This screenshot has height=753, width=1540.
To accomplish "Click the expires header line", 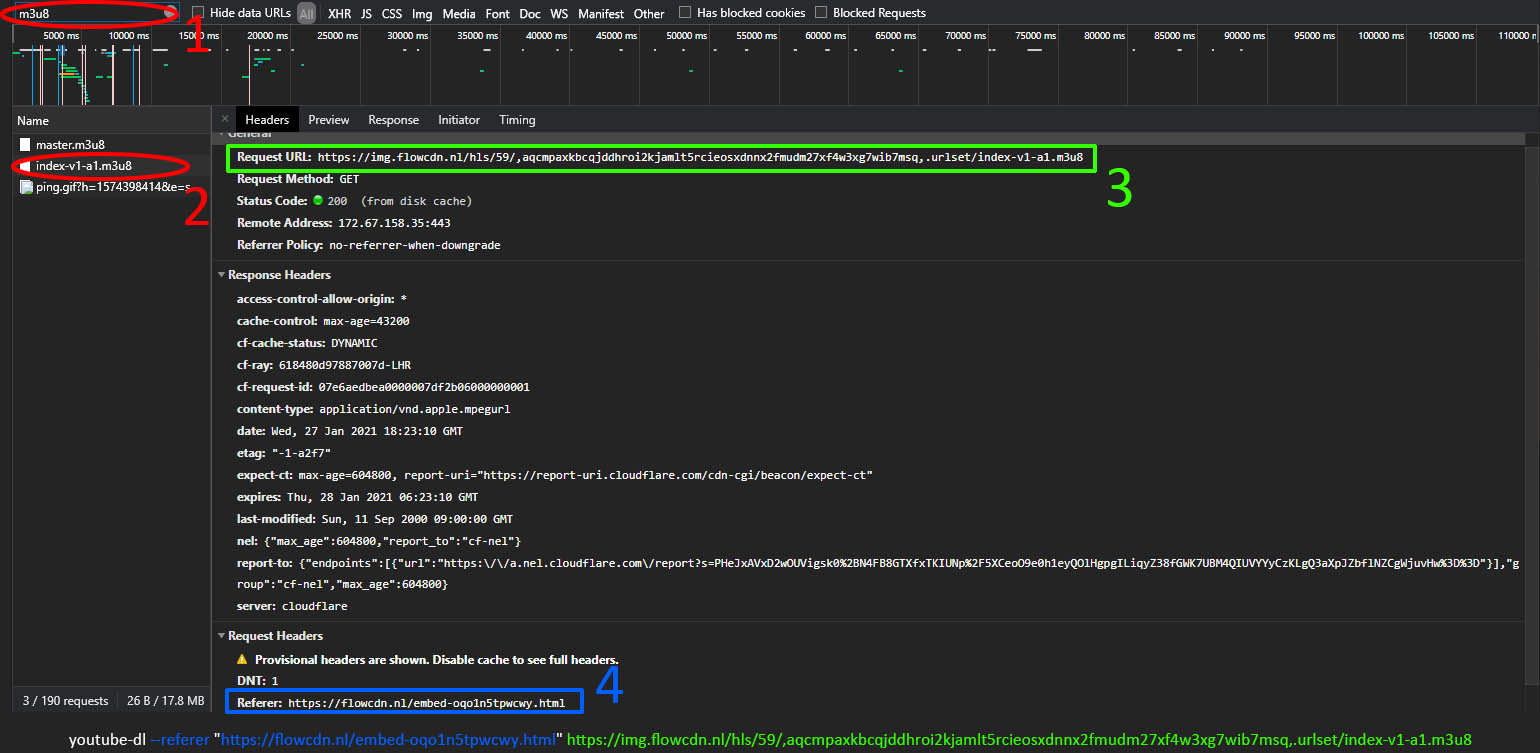I will click(357, 497).
